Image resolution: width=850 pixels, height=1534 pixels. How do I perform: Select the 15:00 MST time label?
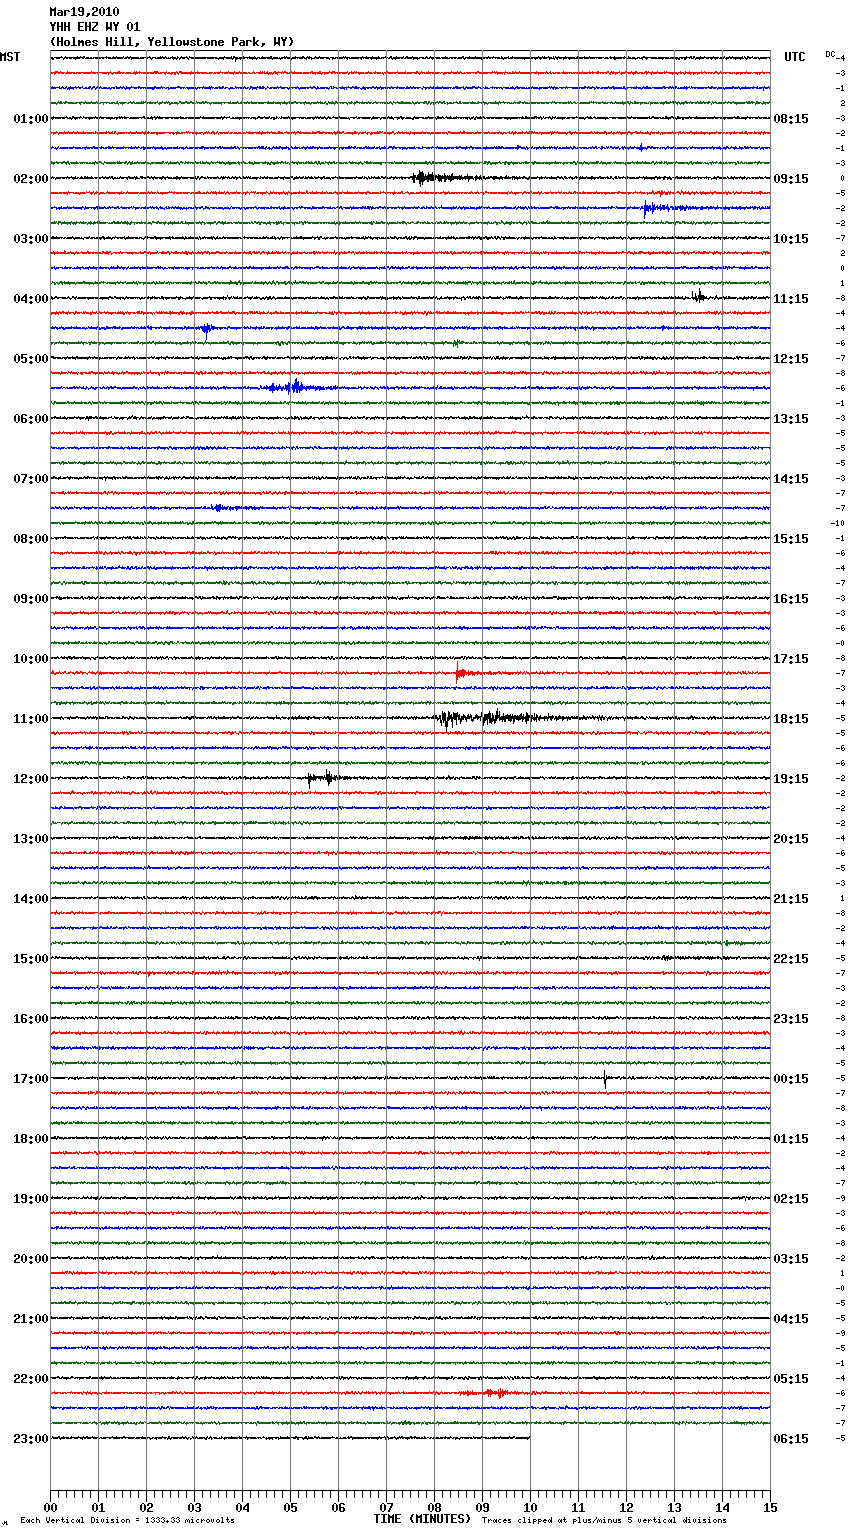click(31, 959)
